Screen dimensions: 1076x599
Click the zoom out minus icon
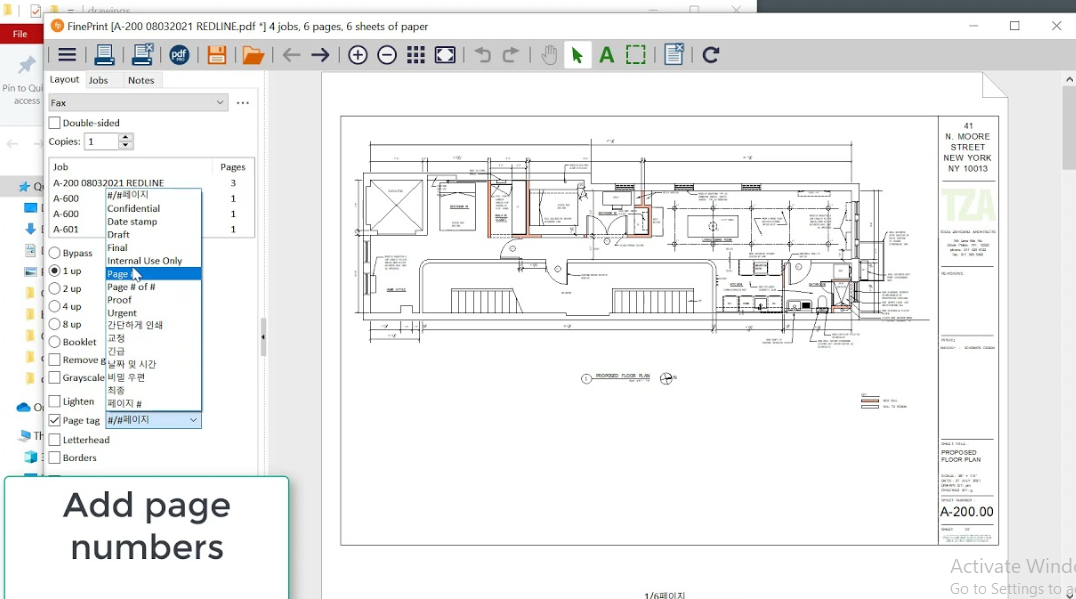pos(387,55)
